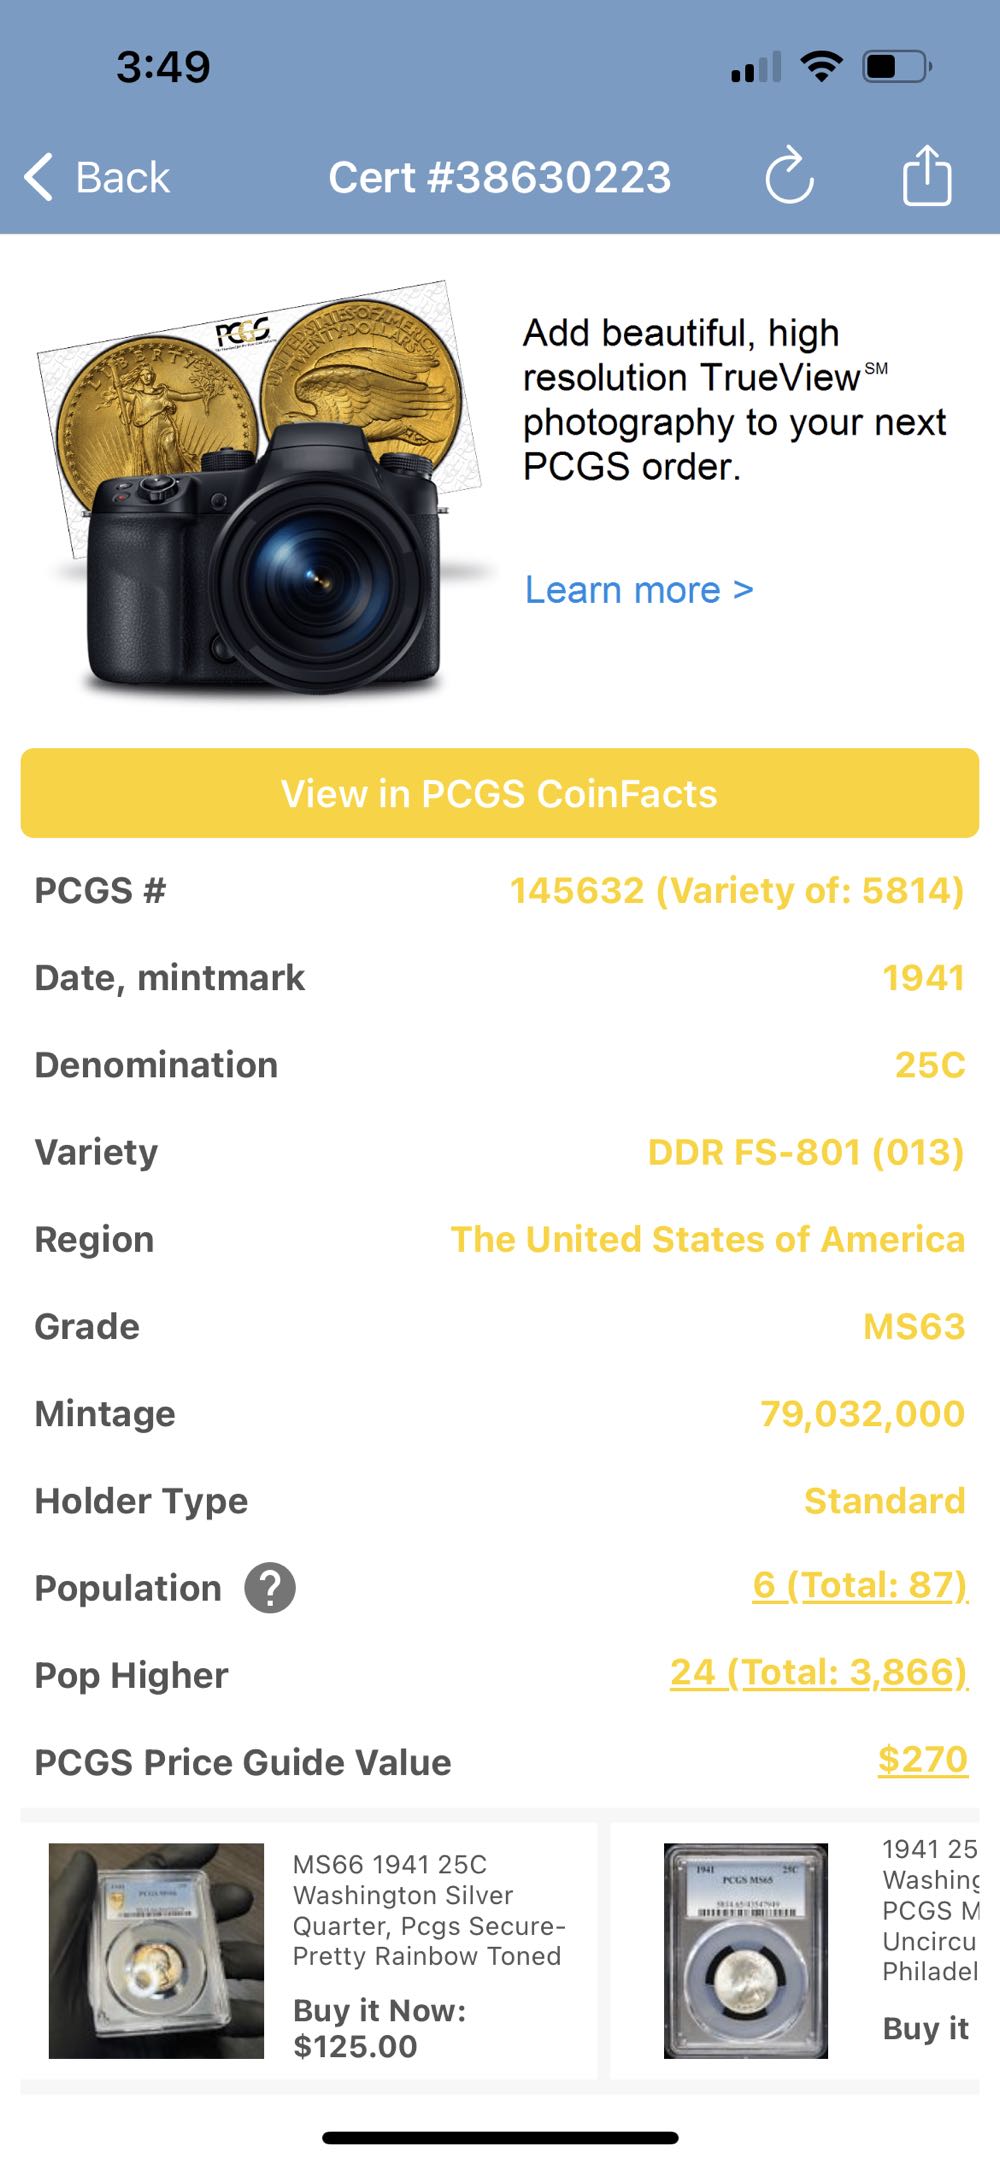Screen dimensions: 1000x2165
Task: Tap the home indicator bar
Action: (500, 2138)
